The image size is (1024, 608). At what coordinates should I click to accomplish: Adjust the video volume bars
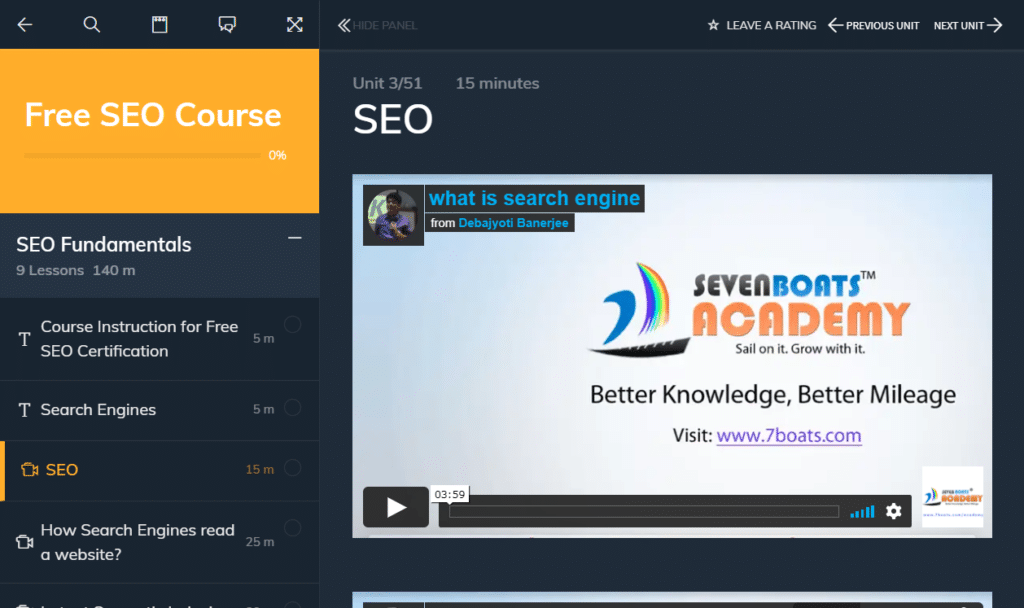point(861,511)
